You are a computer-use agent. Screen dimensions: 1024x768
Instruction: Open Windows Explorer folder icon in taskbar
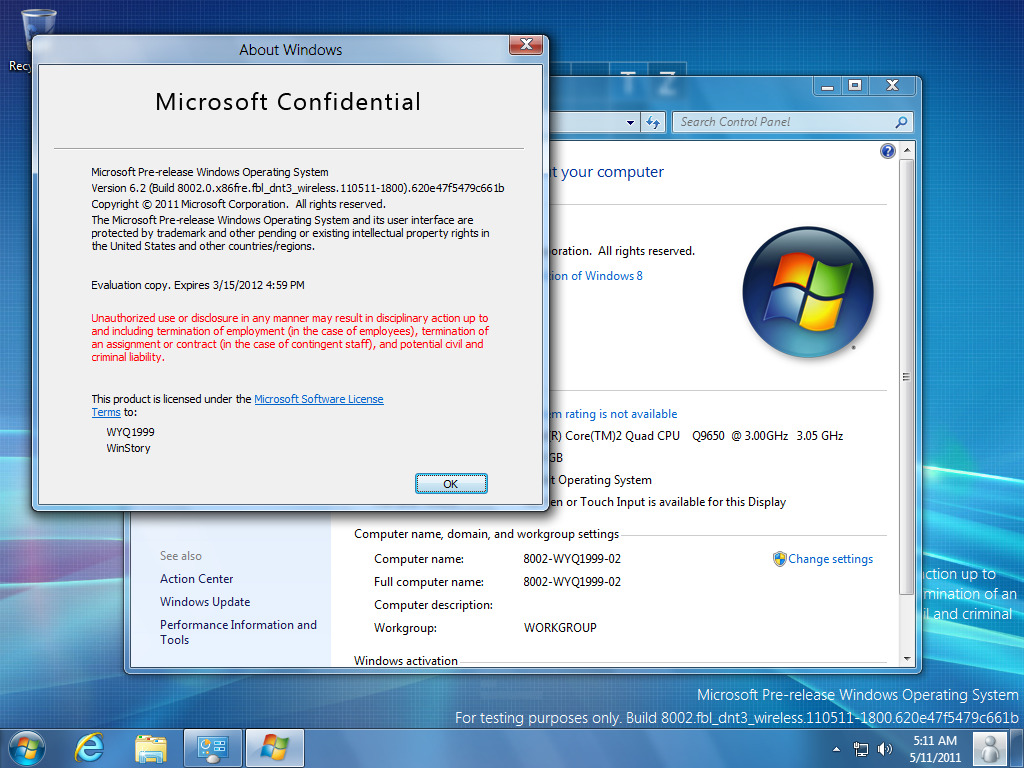pos(151,747)
